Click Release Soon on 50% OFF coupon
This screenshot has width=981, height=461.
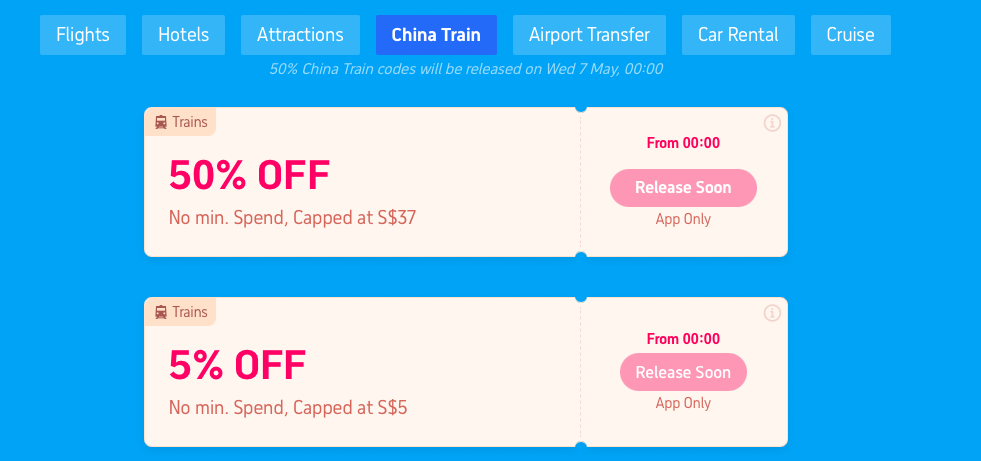click(x=683, y=188)
